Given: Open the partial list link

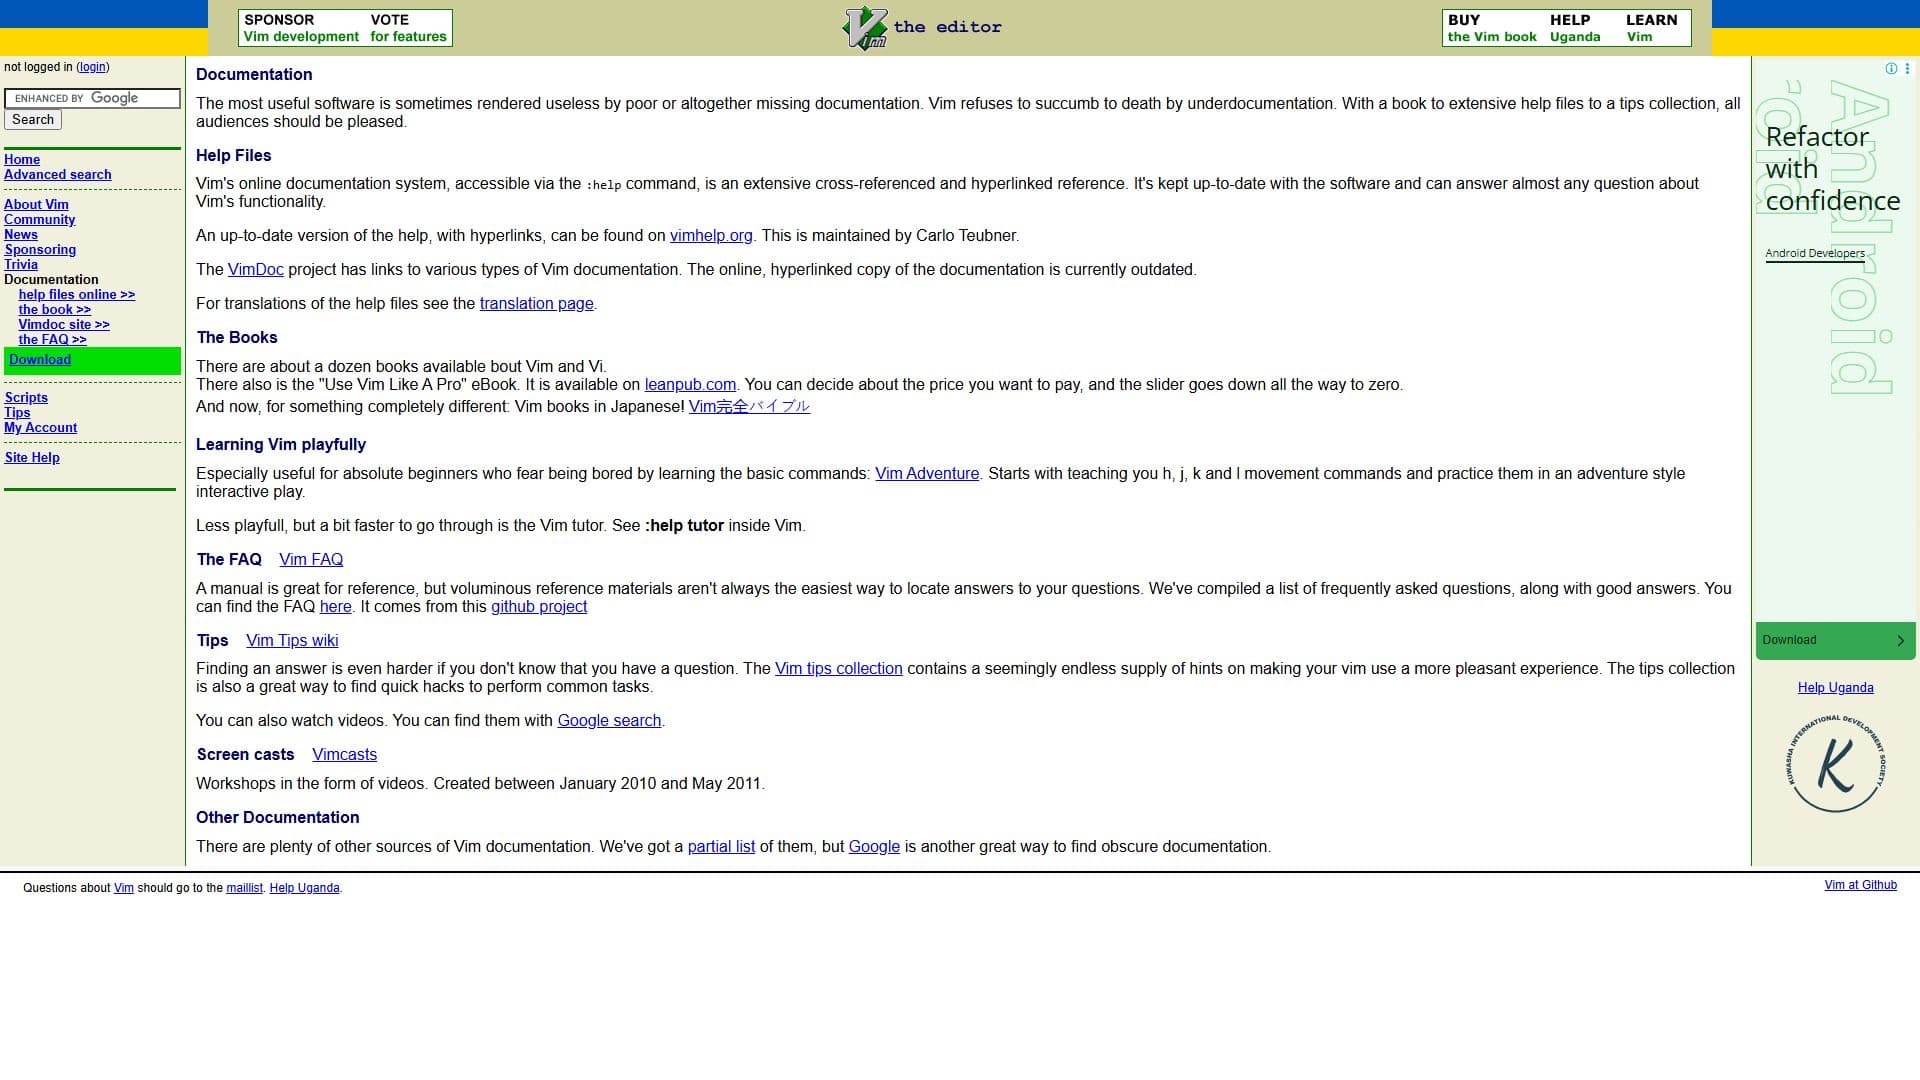Looking at the screenshot, I should 721,847.
